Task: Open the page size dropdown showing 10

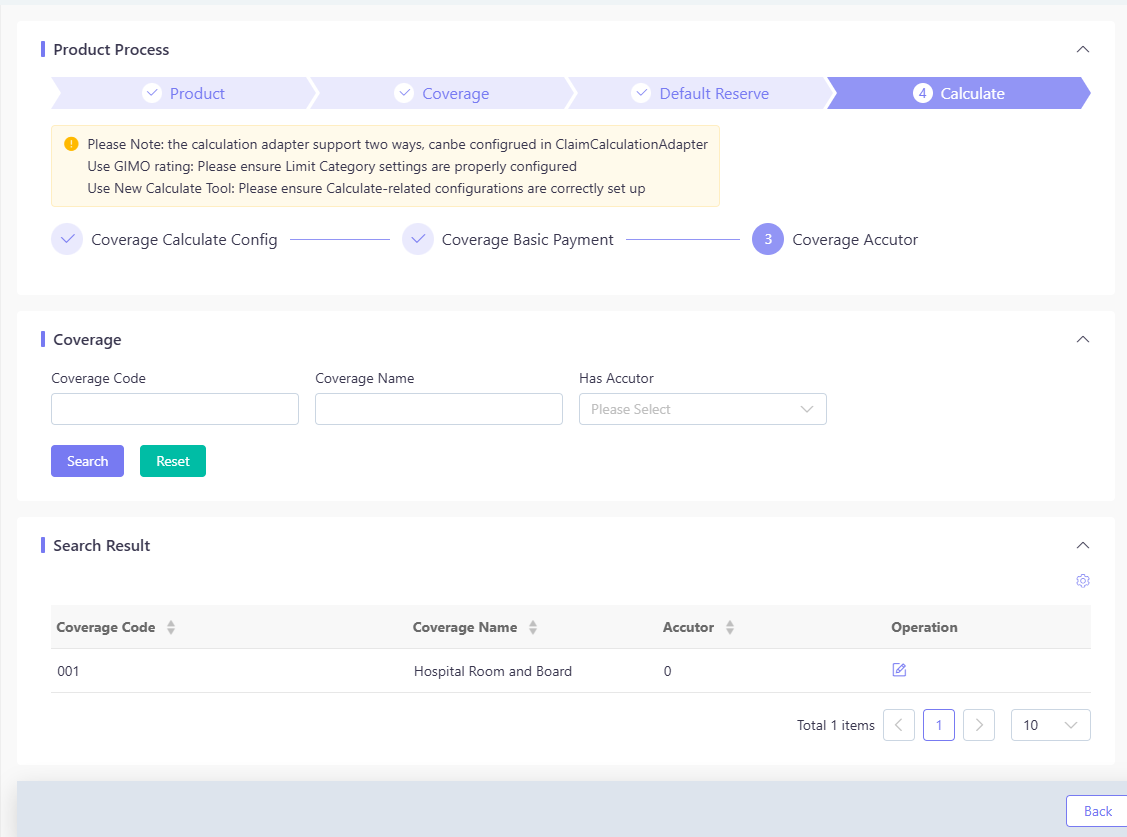Action: (1050, 725)
